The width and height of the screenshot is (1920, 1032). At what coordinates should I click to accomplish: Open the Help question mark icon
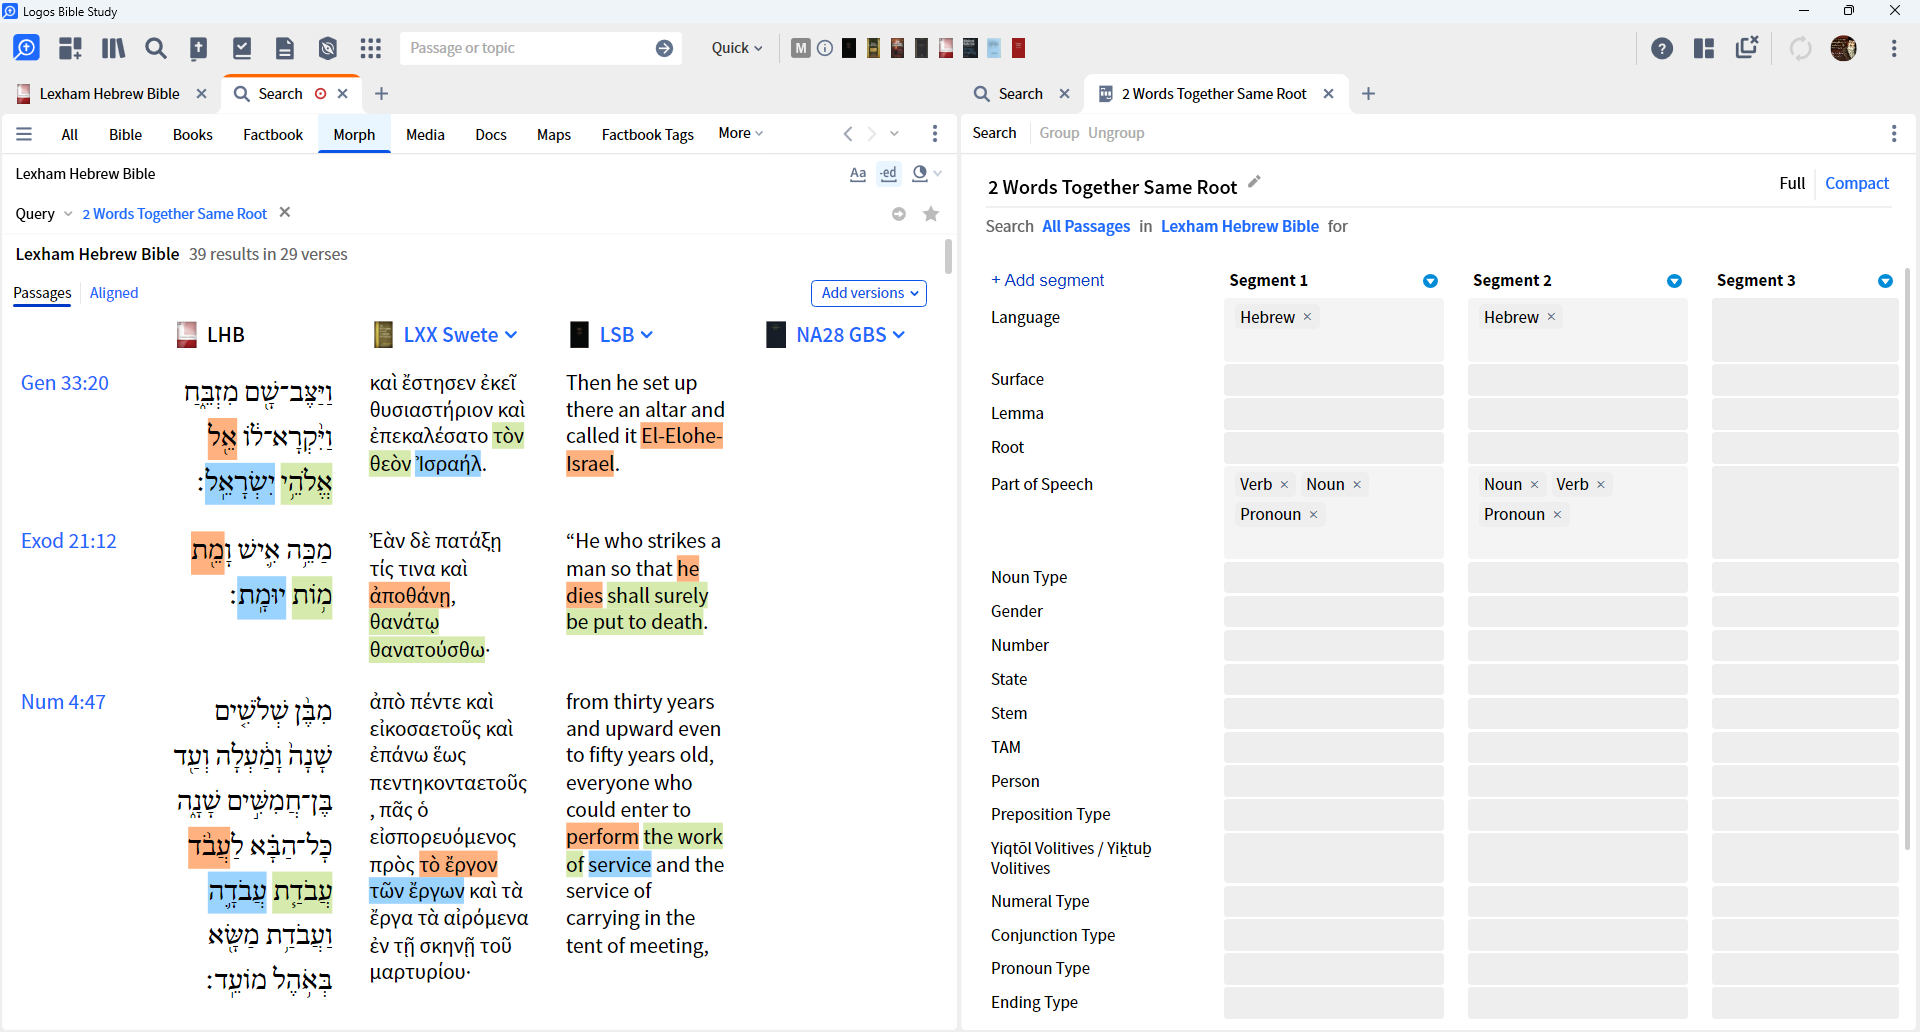[1662, 48]
